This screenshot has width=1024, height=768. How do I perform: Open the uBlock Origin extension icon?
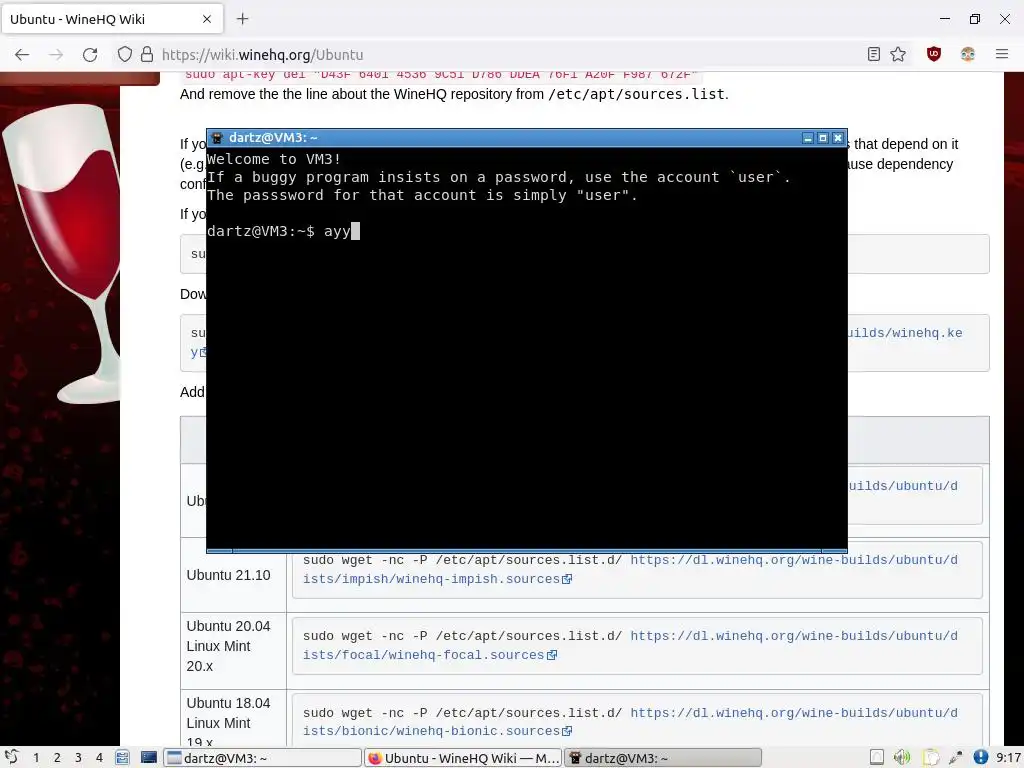point(934,54)
